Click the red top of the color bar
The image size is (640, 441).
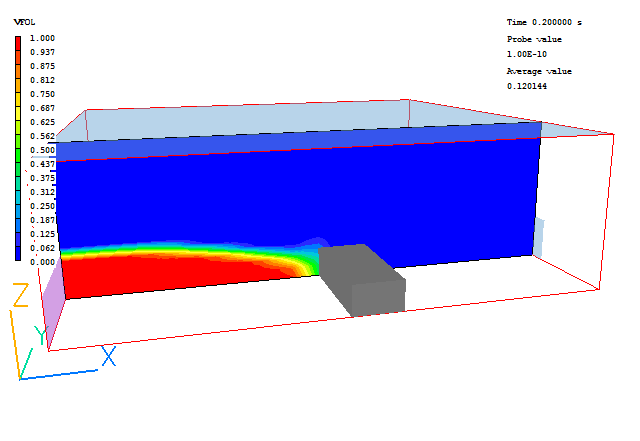click(x=19, y=42)
